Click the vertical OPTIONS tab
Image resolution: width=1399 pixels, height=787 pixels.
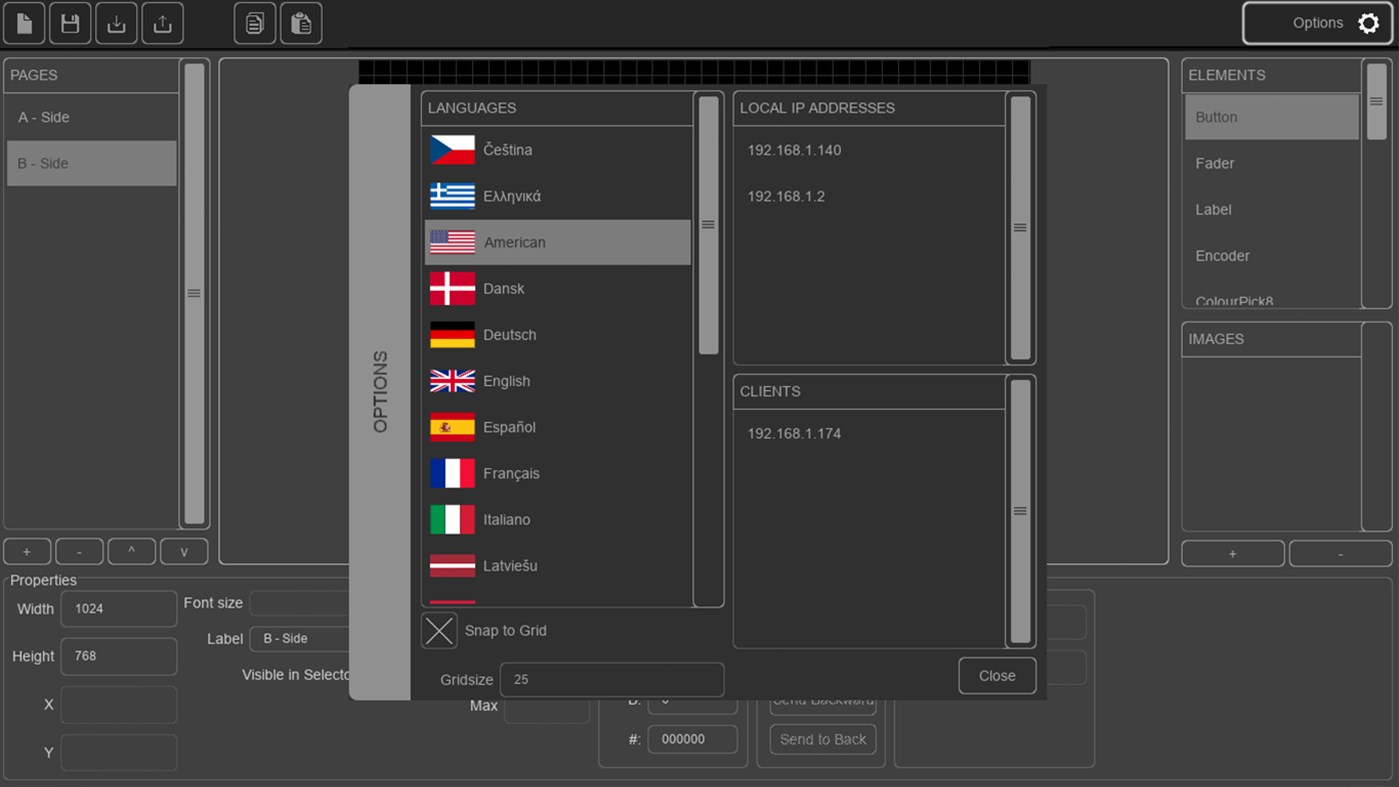tap(380, 390)
